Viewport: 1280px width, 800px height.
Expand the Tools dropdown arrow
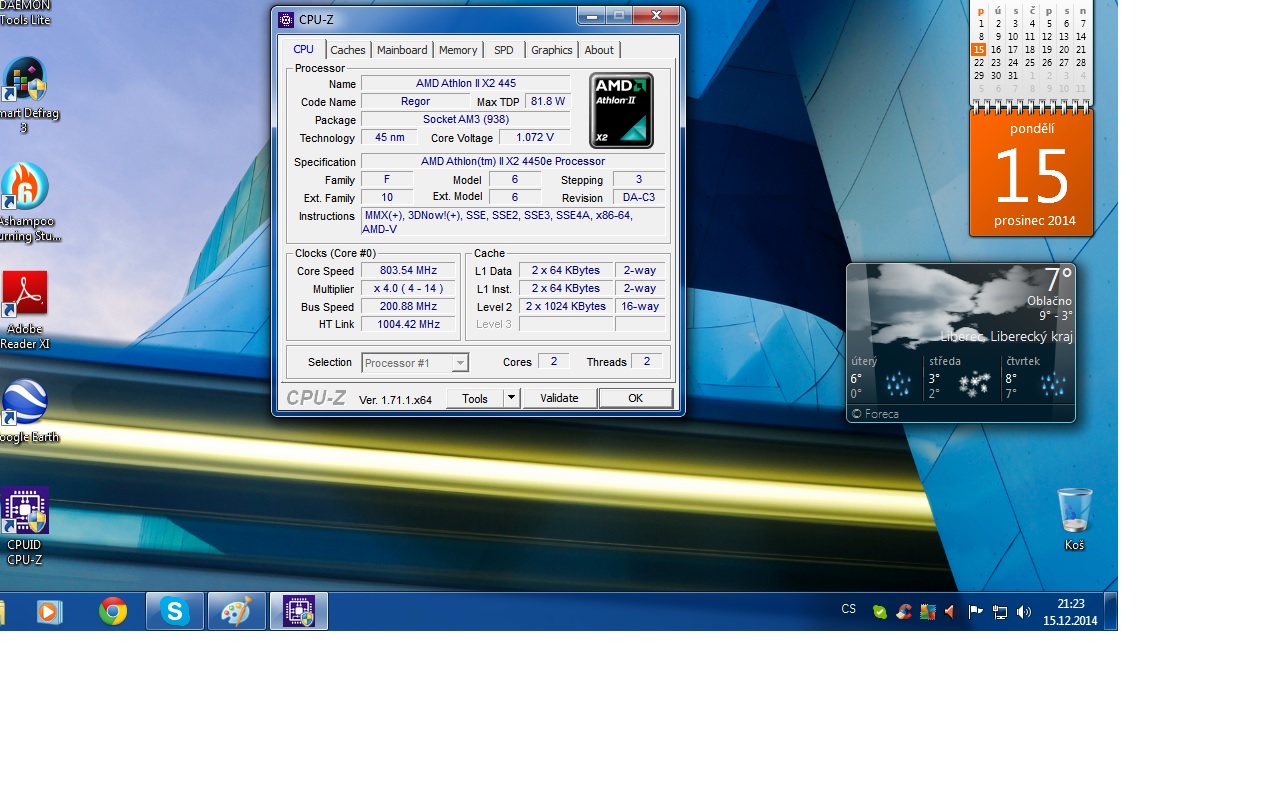[x=511, y=398]
